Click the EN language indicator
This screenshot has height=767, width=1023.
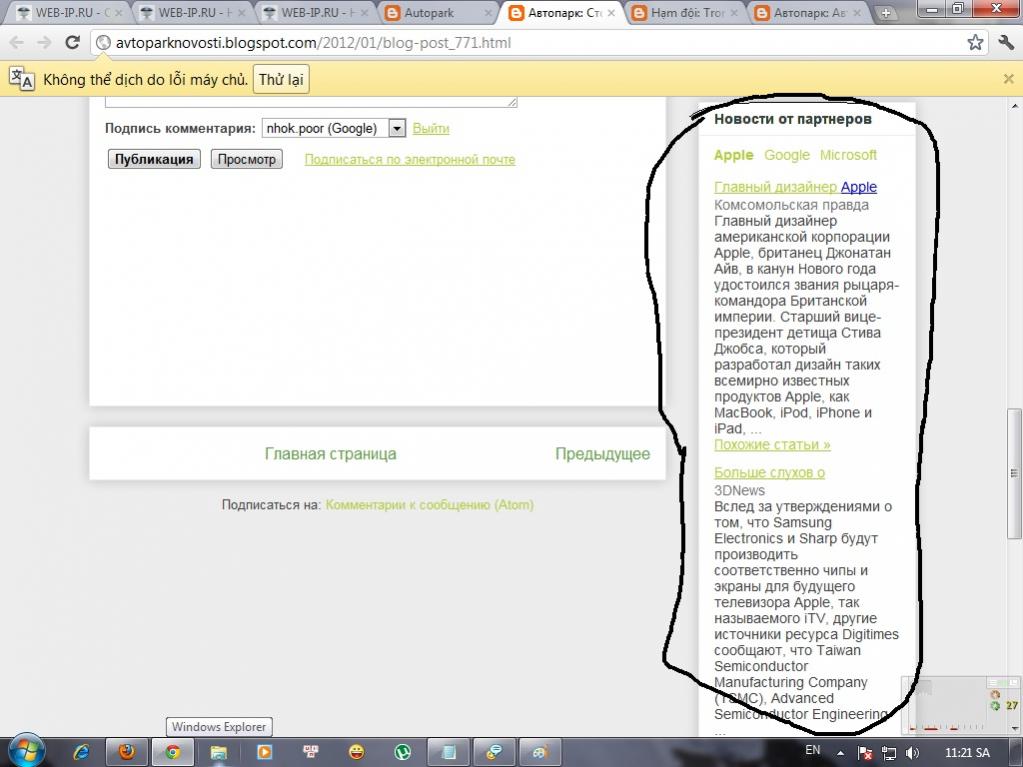(x=812, y=750)
